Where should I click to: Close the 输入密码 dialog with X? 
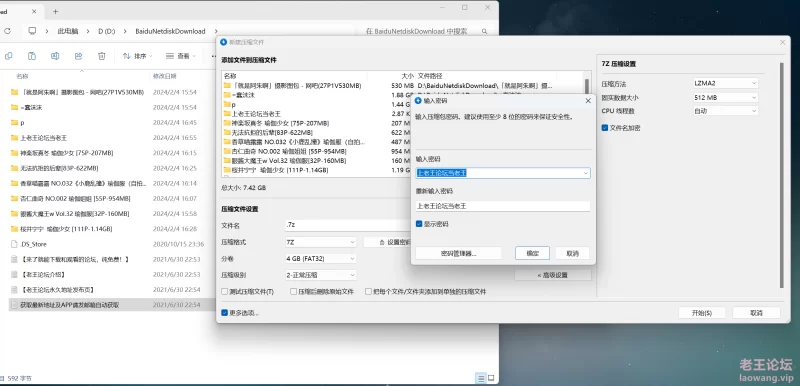[587, 101]
